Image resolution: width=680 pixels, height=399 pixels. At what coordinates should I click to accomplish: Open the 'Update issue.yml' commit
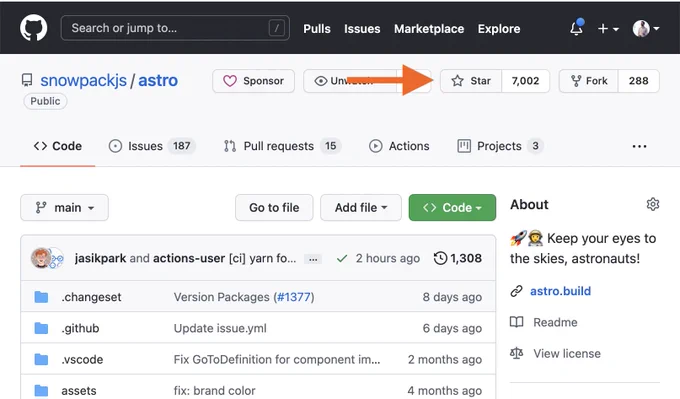click(220, 328)
